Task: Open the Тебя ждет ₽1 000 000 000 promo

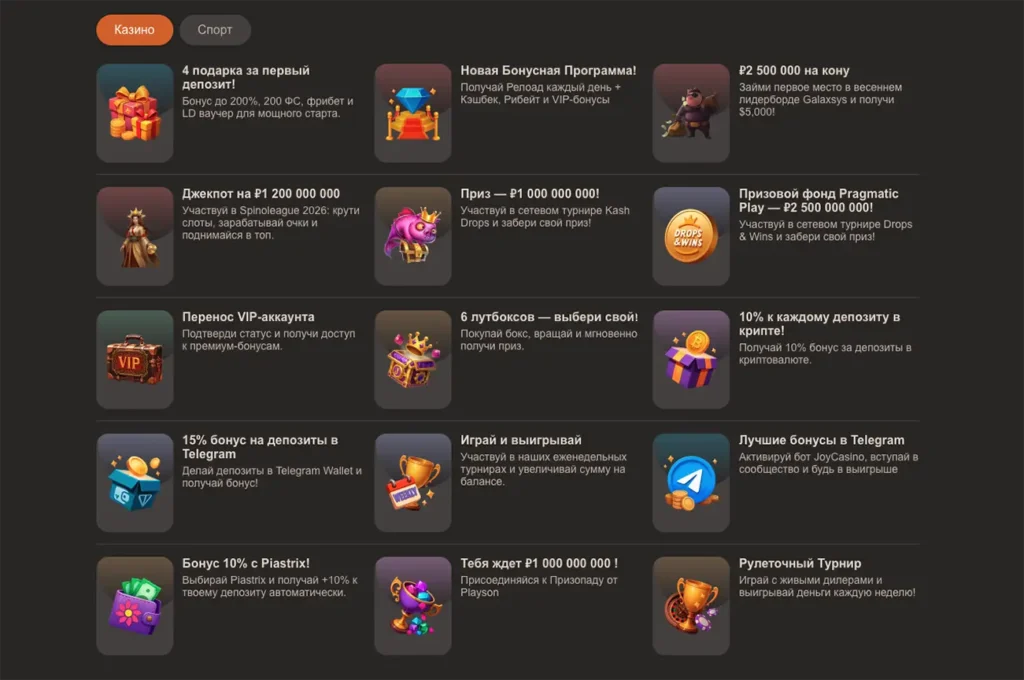Action: point(539,563)
